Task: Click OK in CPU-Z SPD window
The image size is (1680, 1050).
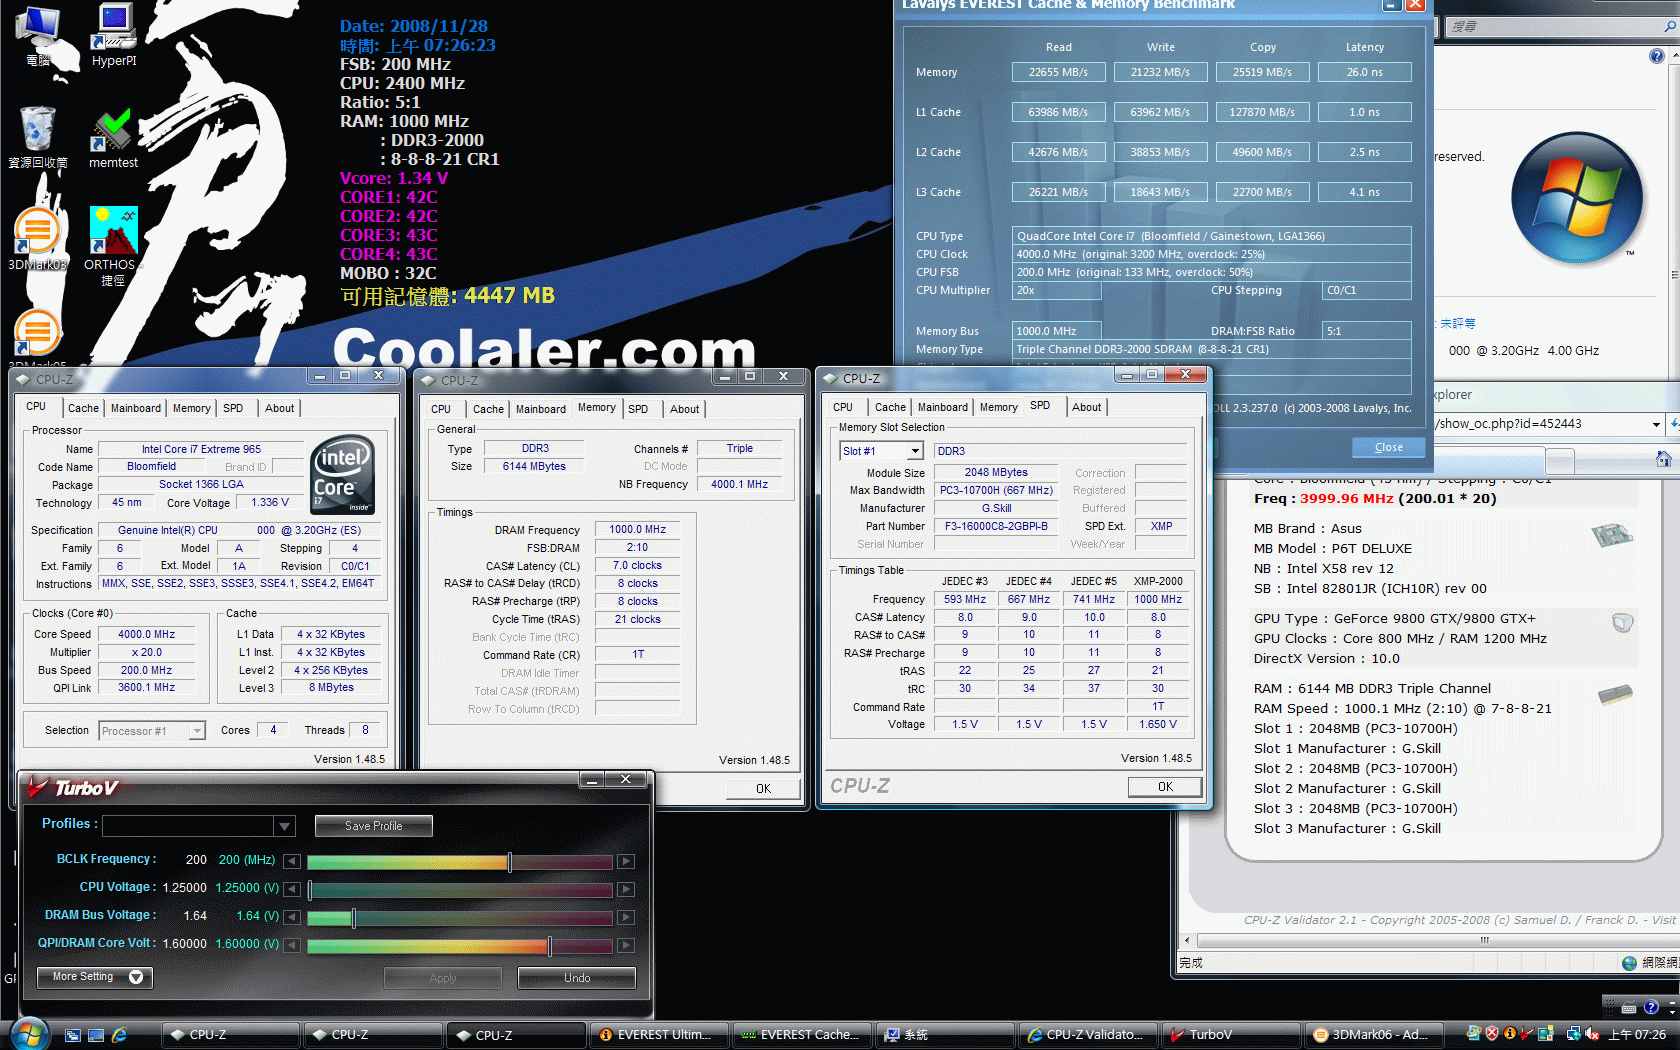Action: click(1165, 787)
